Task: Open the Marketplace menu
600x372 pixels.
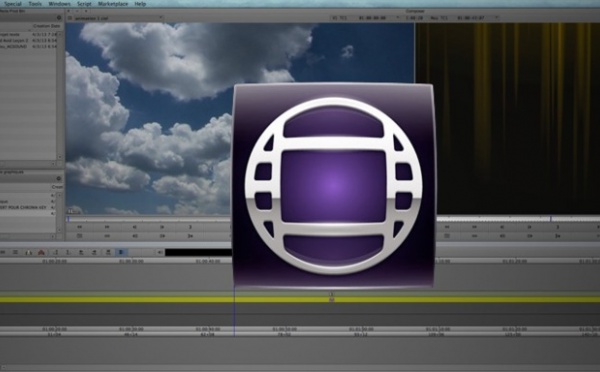Action: [113, 4]
